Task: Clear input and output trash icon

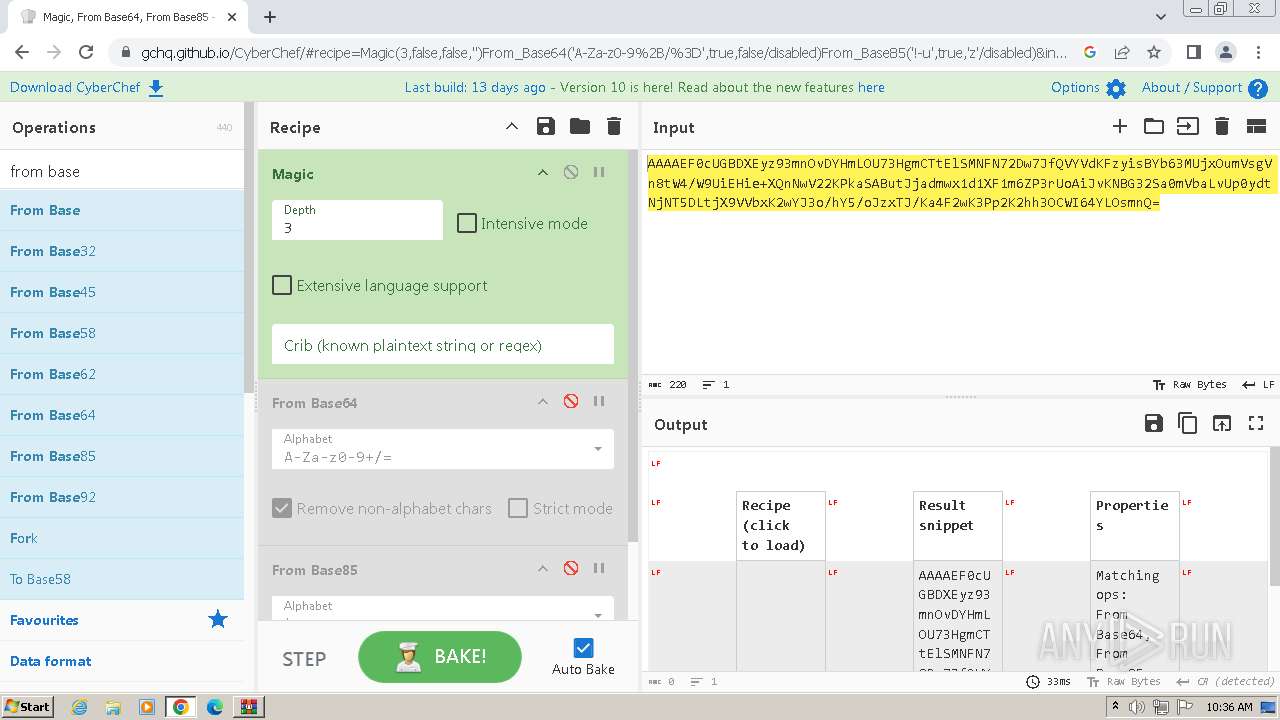Action: point(1221,126)
